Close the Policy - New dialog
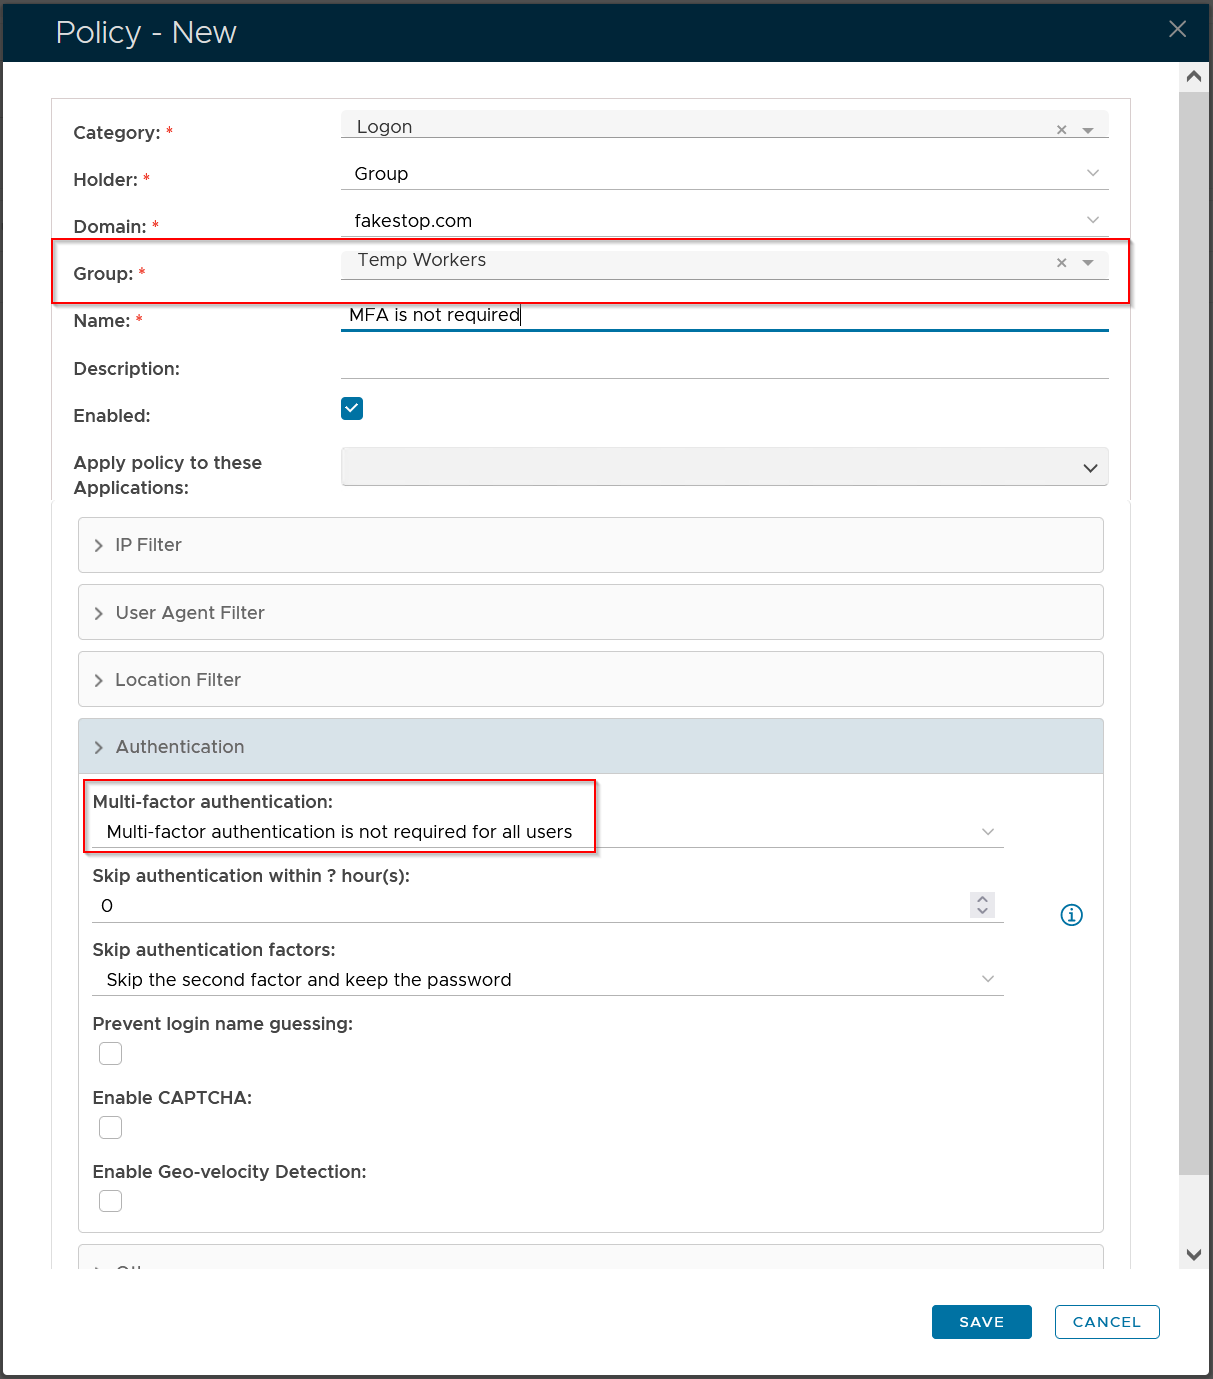 pos(1177,30)
